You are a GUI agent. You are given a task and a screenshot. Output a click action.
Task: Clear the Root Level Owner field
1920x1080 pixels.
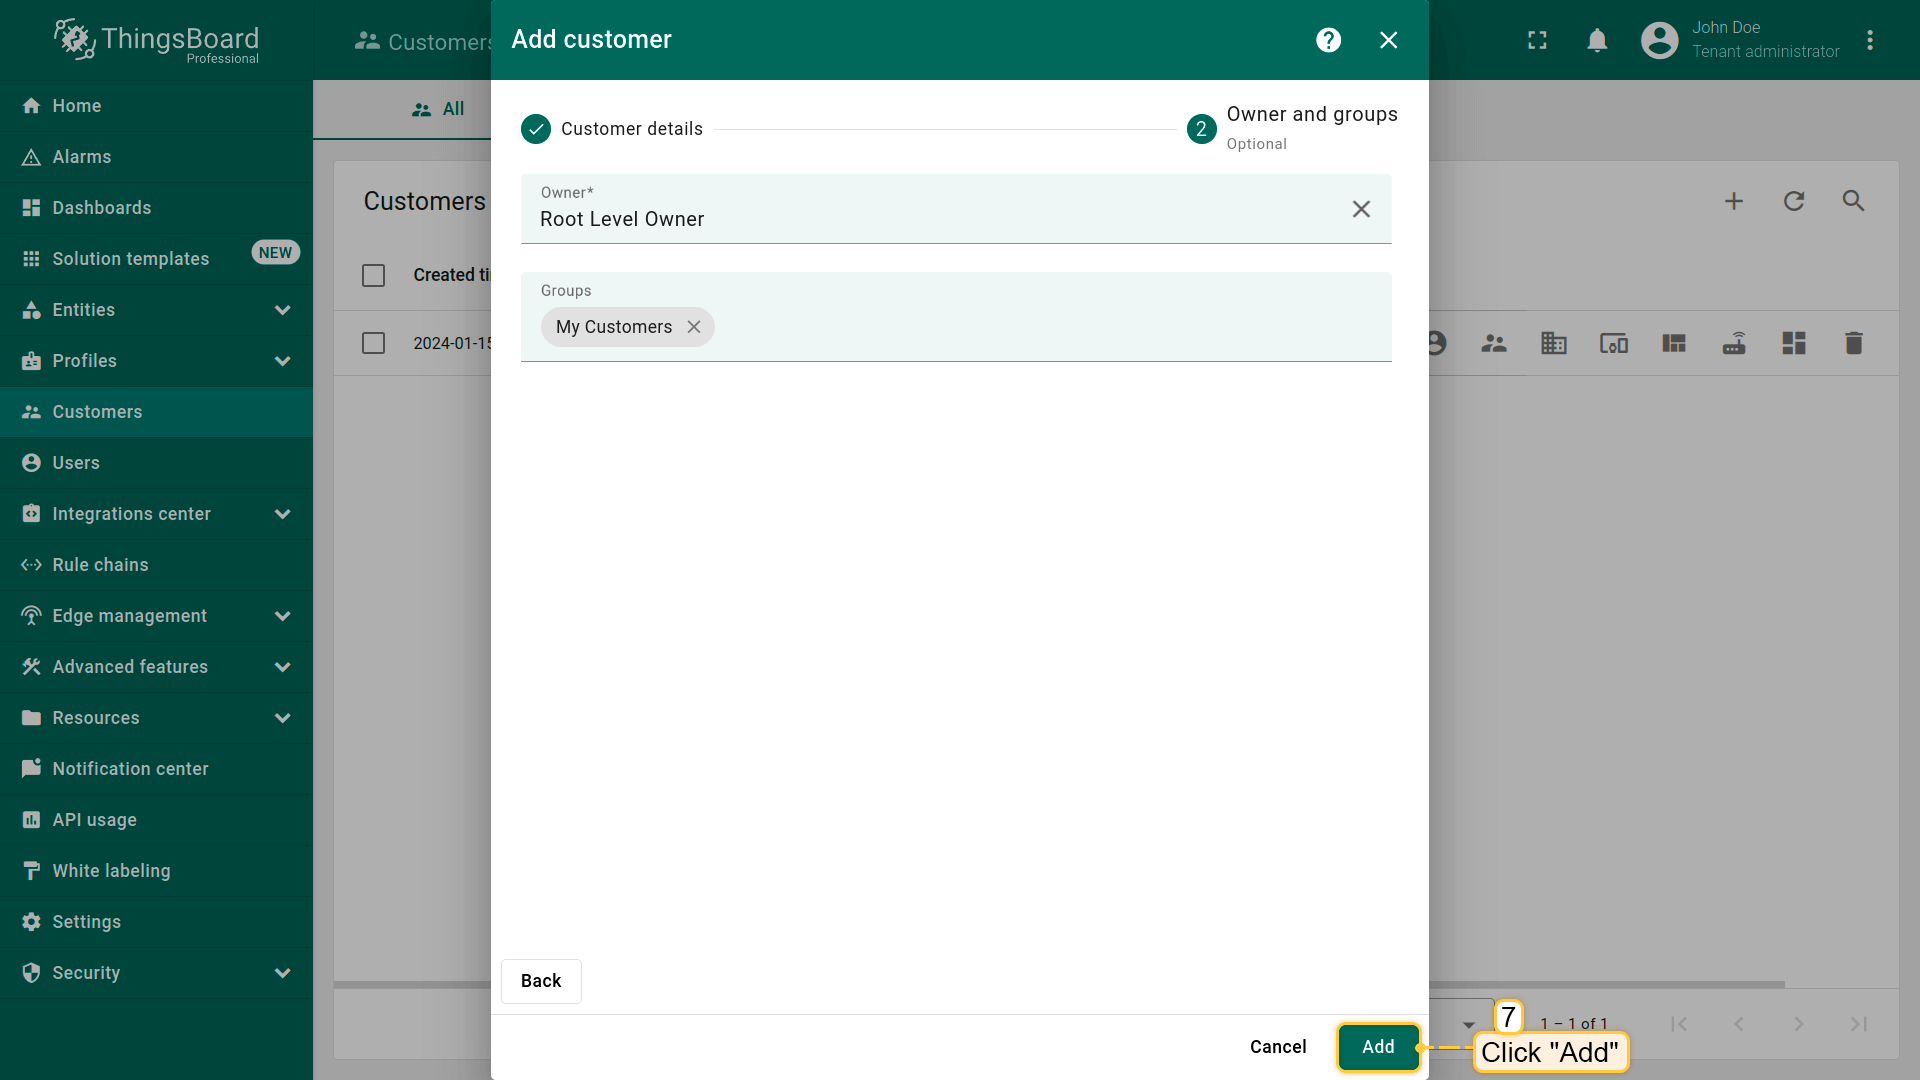(x=1361, y=209)
